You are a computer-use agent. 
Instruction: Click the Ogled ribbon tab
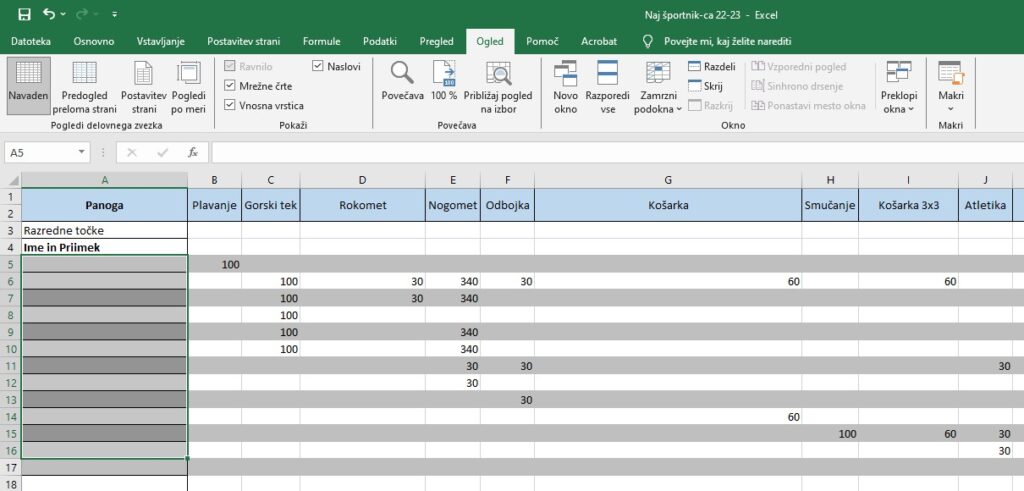click(490, 41)
